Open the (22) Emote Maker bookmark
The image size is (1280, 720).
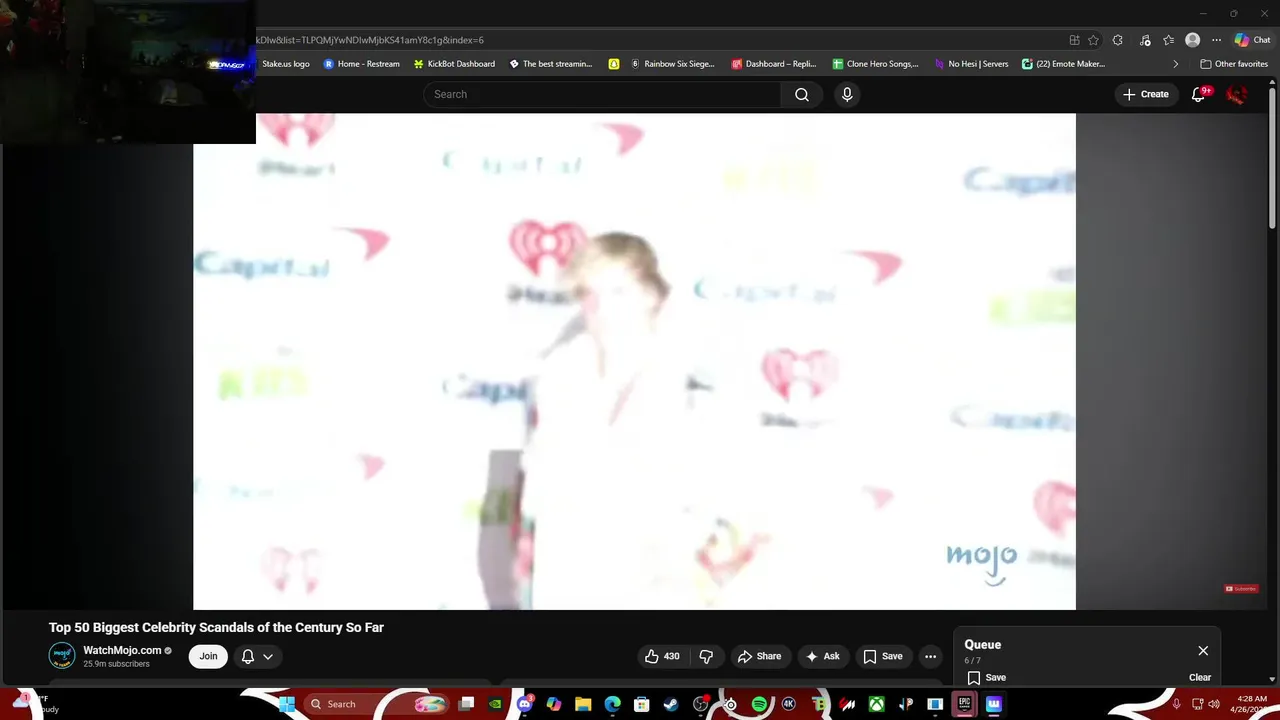coord(1063,64)
